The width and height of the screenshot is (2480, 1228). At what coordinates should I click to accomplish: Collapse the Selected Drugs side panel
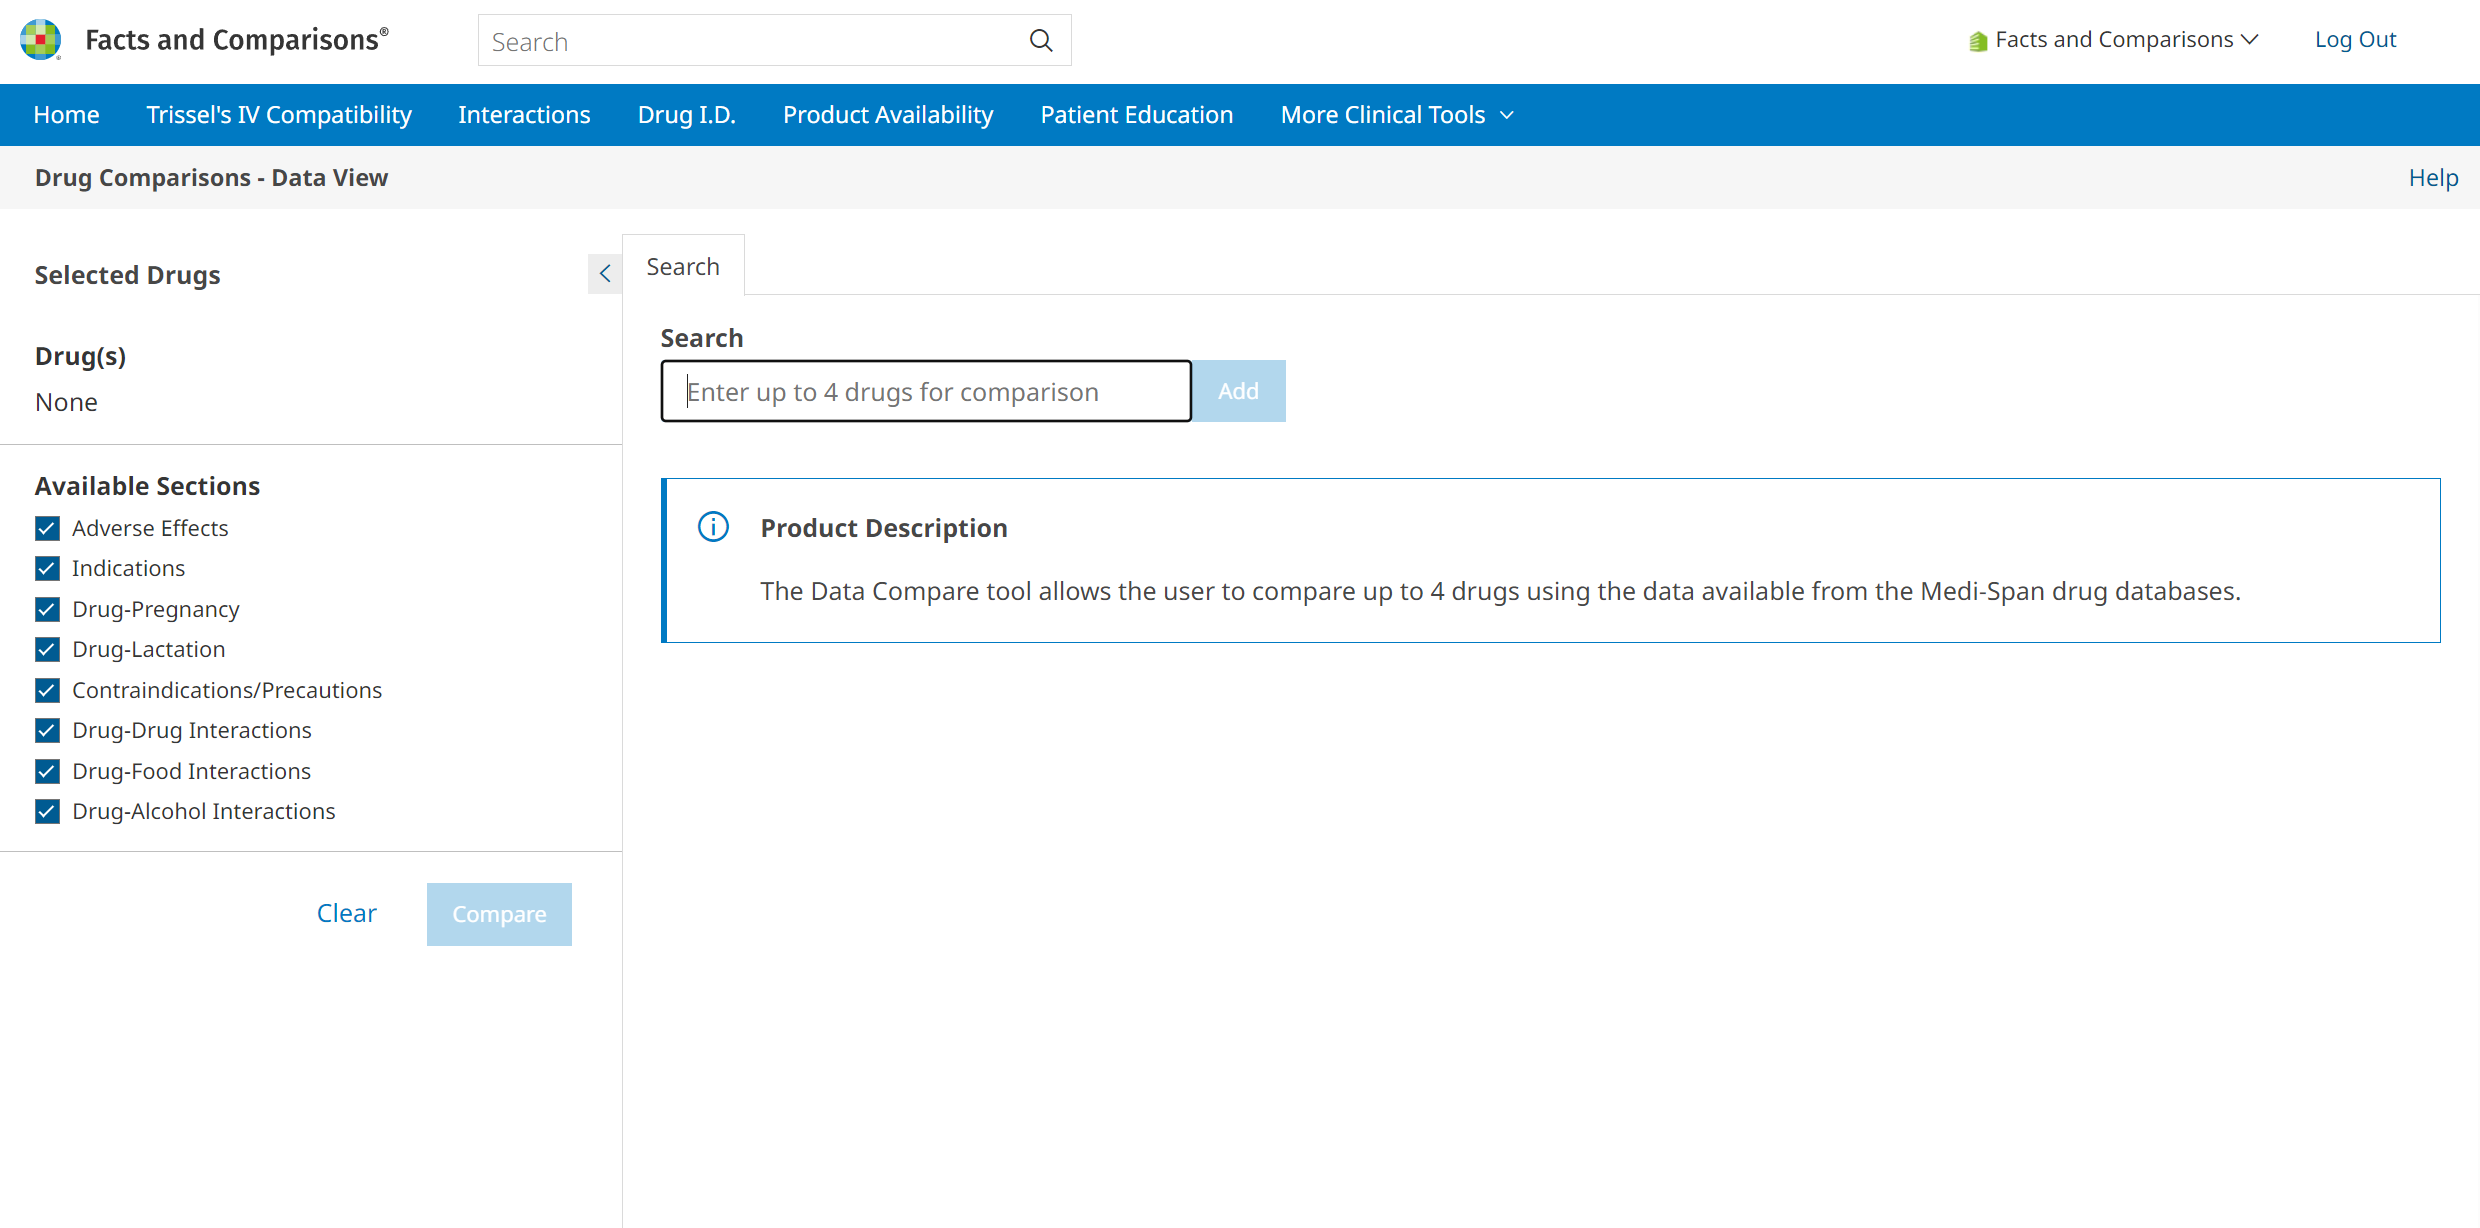(605, 273)
